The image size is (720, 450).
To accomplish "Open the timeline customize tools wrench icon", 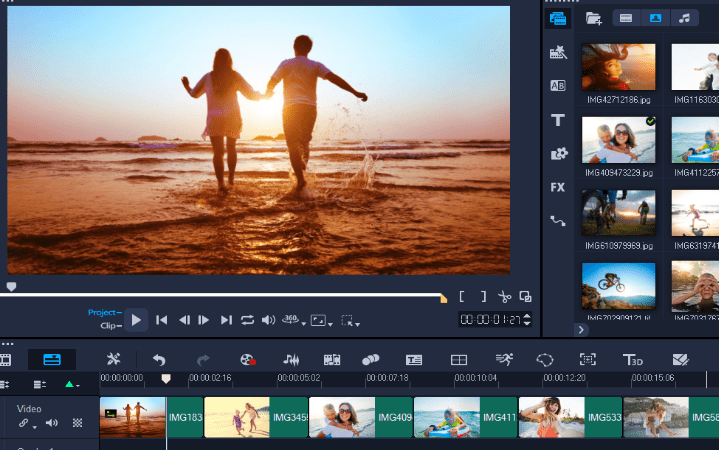I will pyautogui.click(x=114, y=359).
